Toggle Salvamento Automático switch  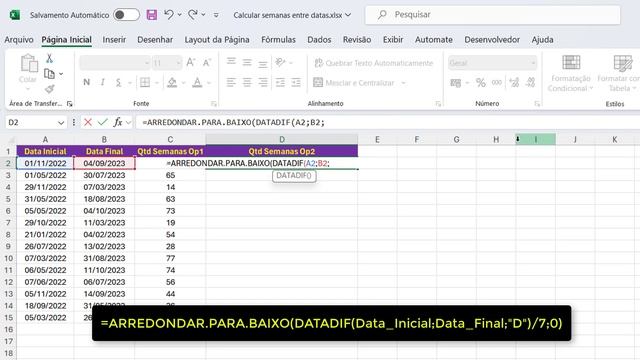click(x=126, y=15)
